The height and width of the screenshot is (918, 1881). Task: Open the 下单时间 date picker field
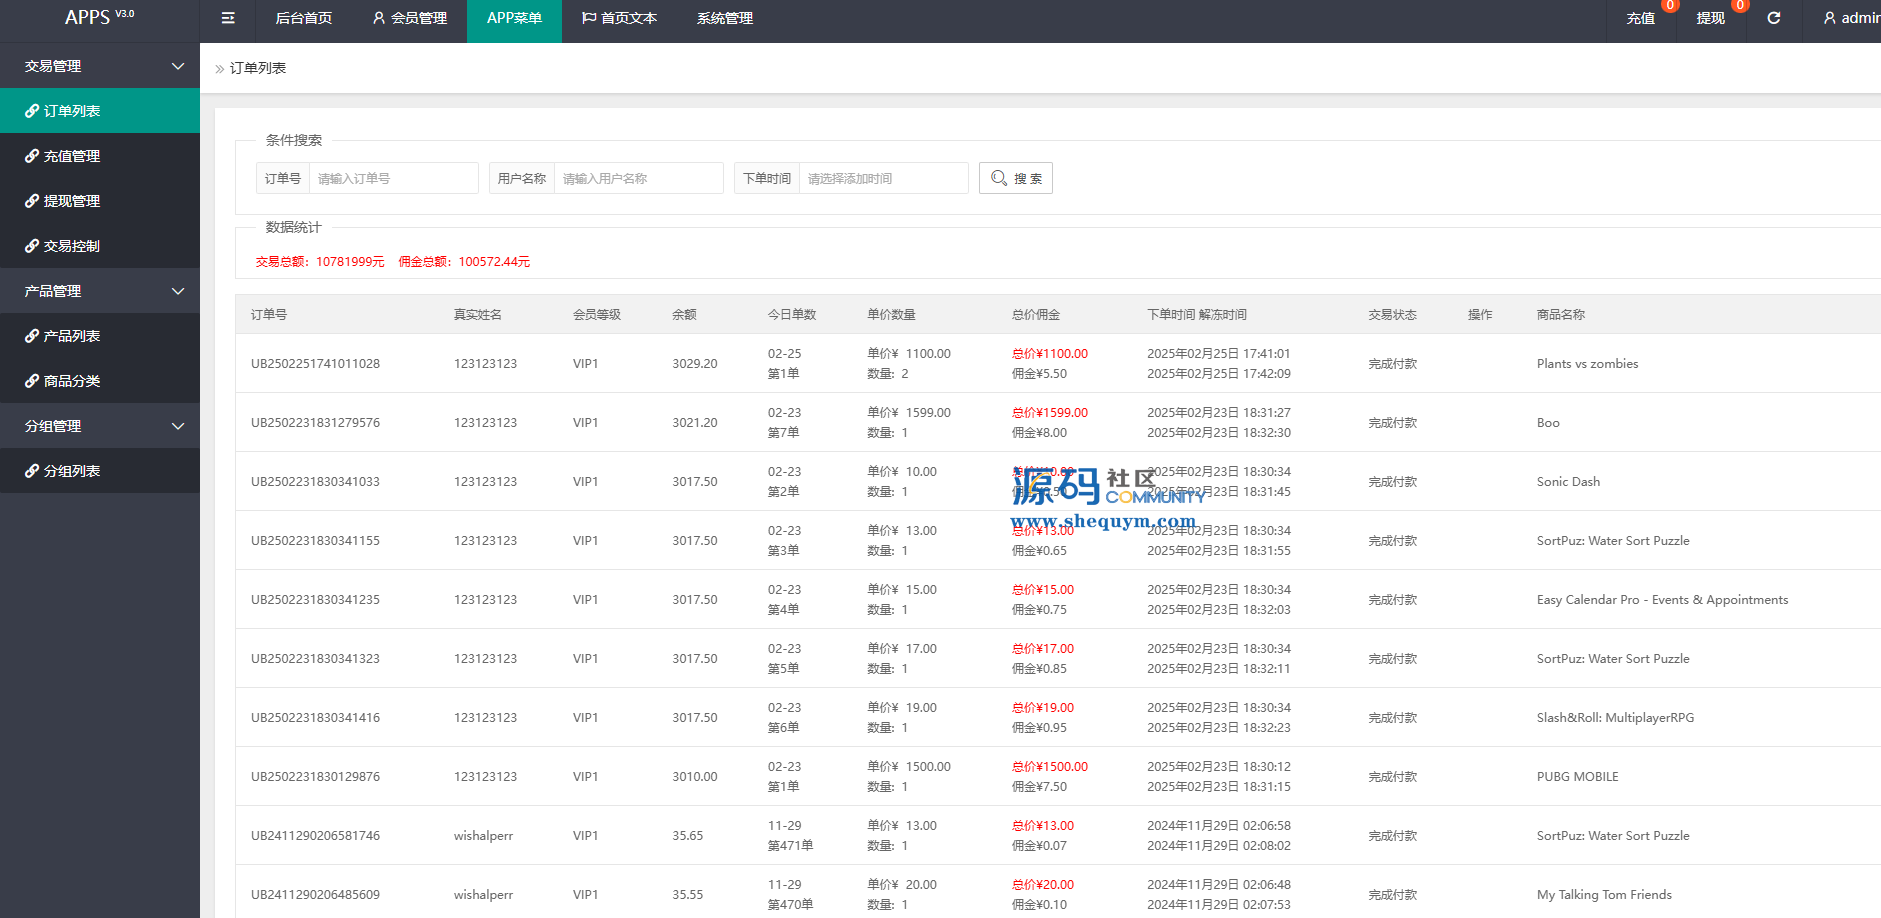point(883,178)
